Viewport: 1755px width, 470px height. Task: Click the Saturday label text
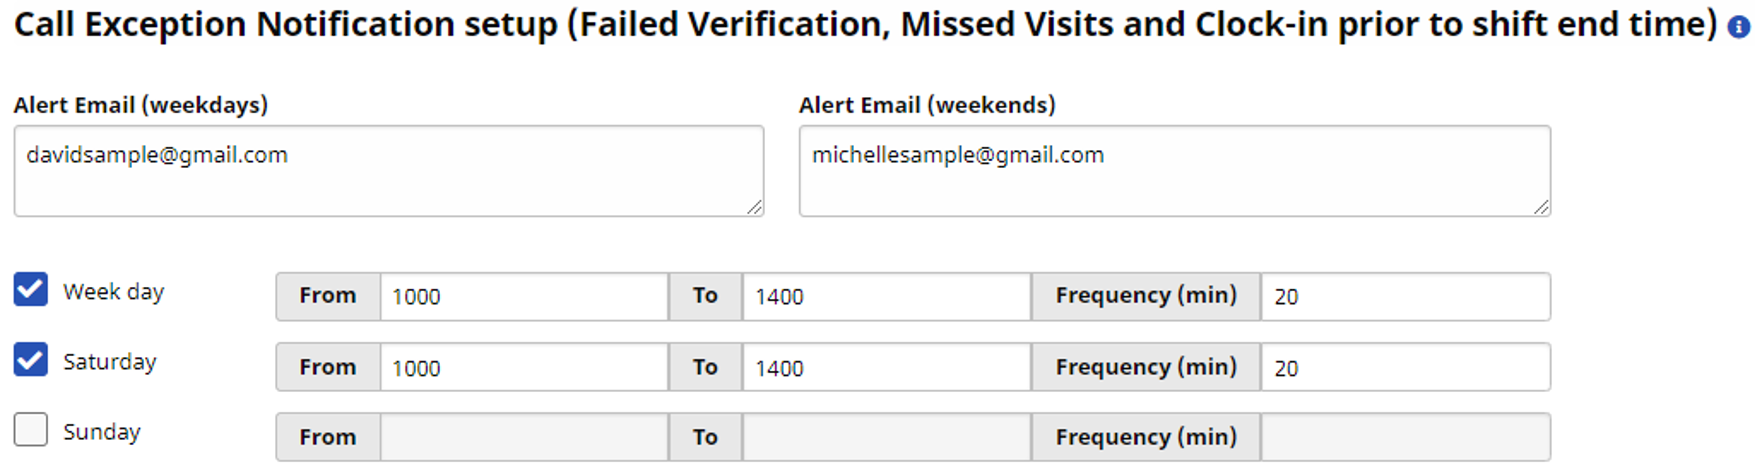tap(109, 362)
